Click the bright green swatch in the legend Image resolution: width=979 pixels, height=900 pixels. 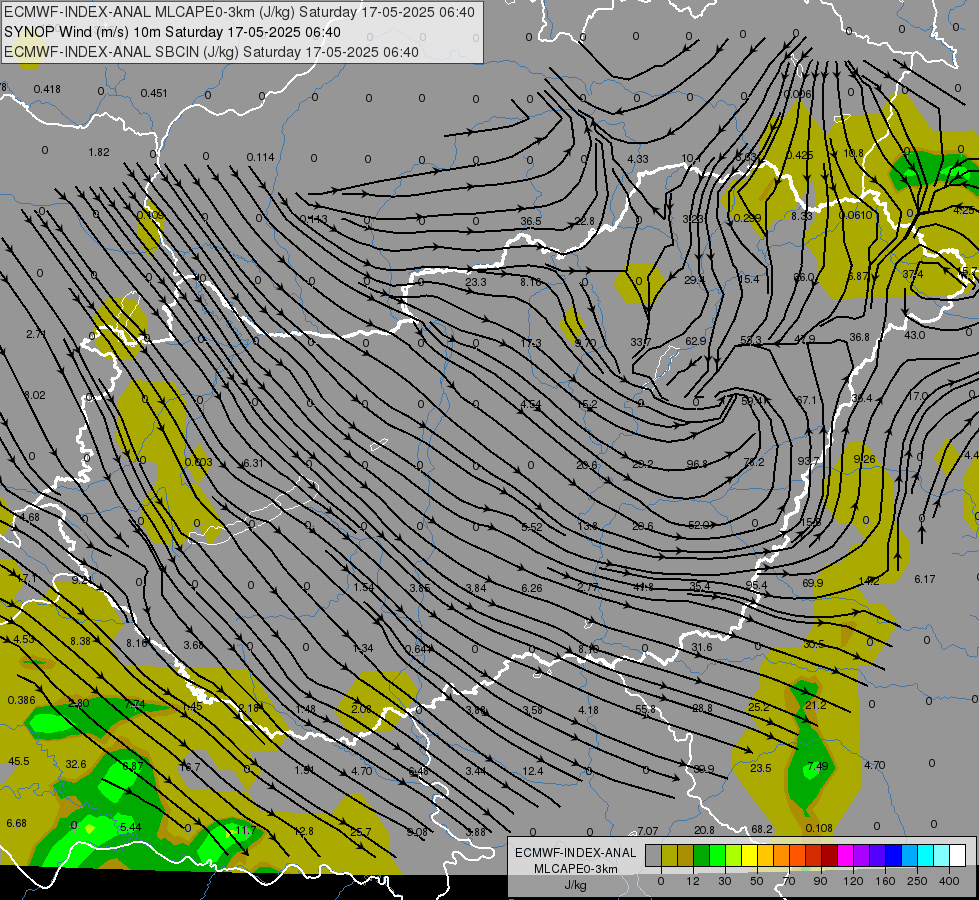(x=717, y=855)
